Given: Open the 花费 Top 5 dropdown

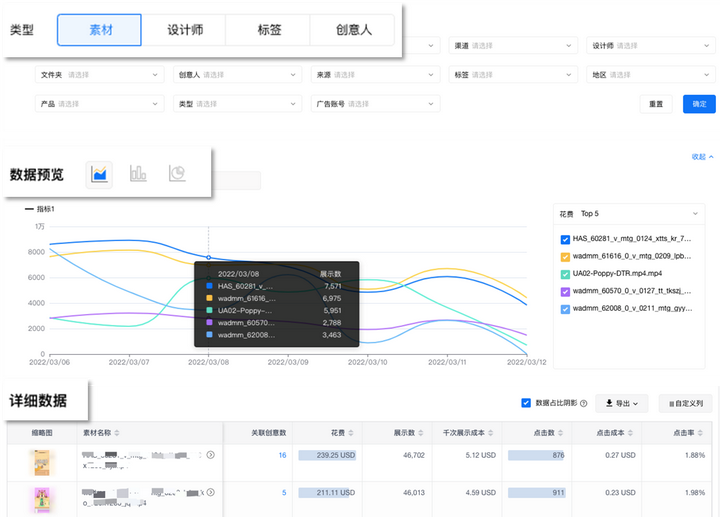Looking at the screenshot, I should pyautogui.click(x=629, y=214).
